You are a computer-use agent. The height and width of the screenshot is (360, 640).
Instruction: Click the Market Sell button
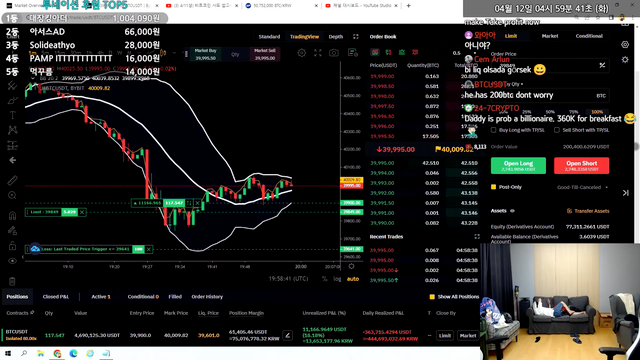coord(264,54)
